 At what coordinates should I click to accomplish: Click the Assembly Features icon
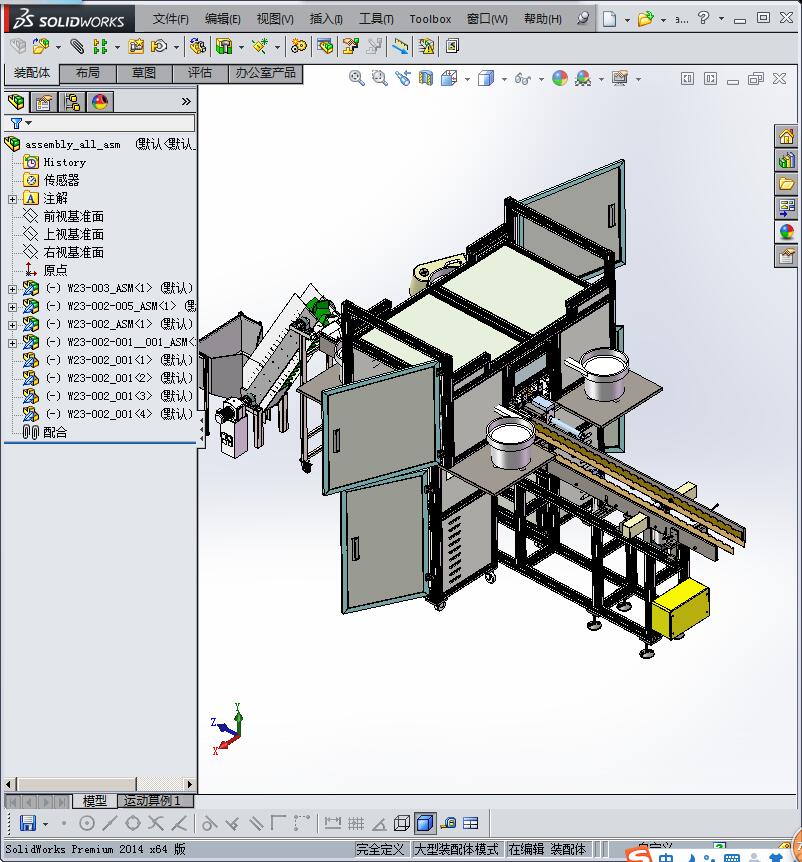click(x=224, y=46)
